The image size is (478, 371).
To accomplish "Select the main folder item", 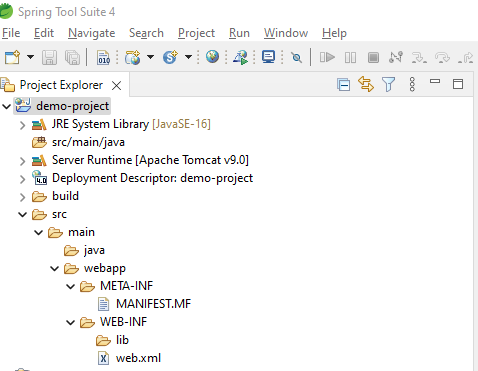I will tap(71, 232).
